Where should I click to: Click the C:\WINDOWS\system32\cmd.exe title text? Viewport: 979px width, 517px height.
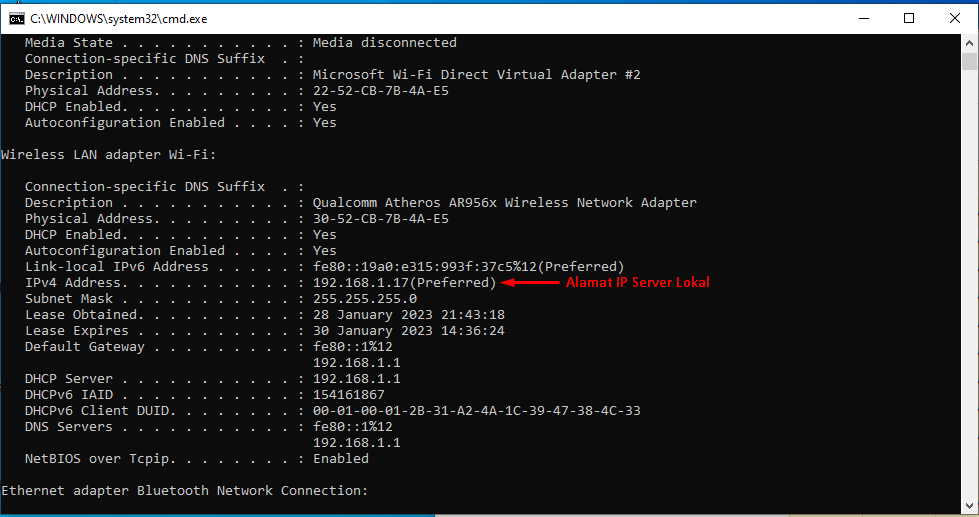click(x=119, y=19)
